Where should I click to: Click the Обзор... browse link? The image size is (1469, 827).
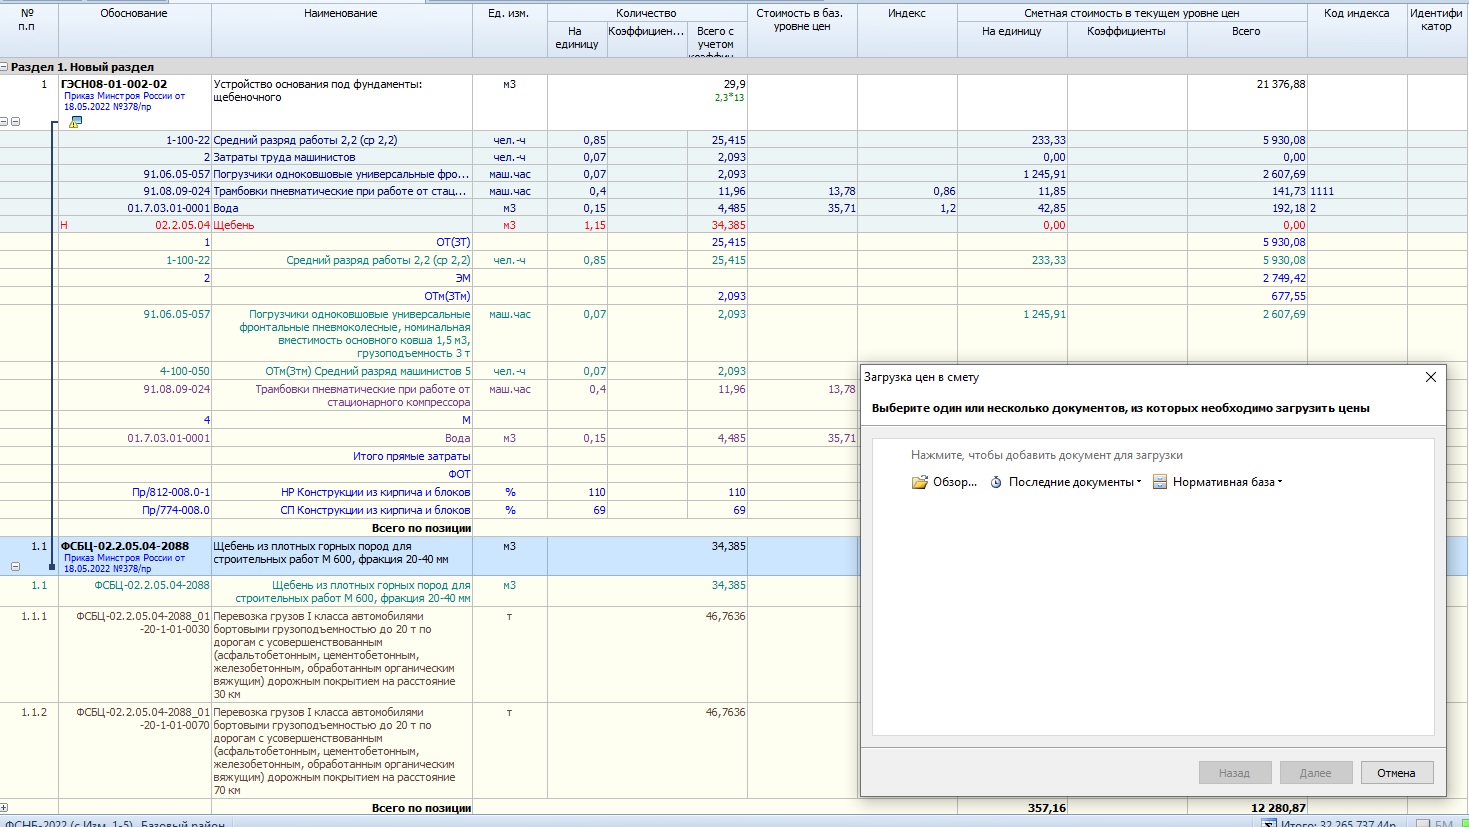point(955,482)
